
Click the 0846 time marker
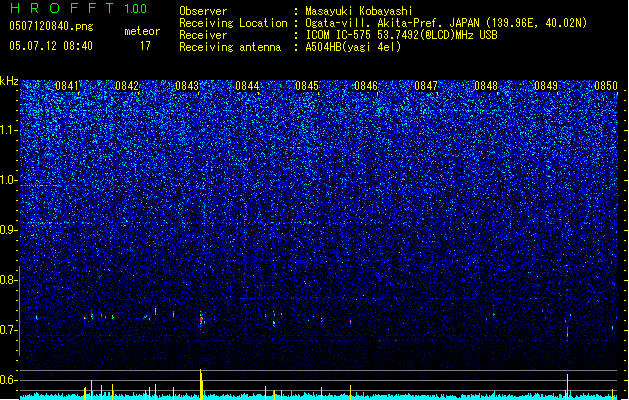[x=366, y=86]
